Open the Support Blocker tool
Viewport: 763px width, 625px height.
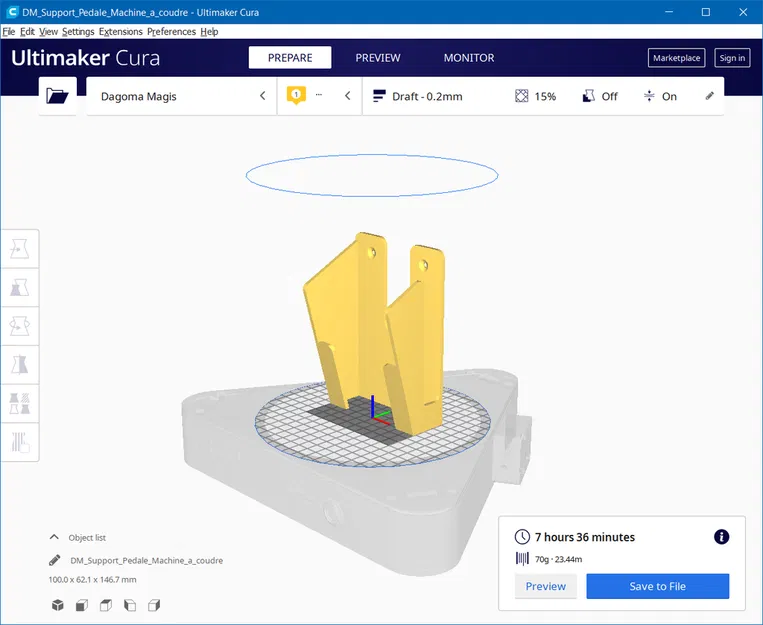20,442
